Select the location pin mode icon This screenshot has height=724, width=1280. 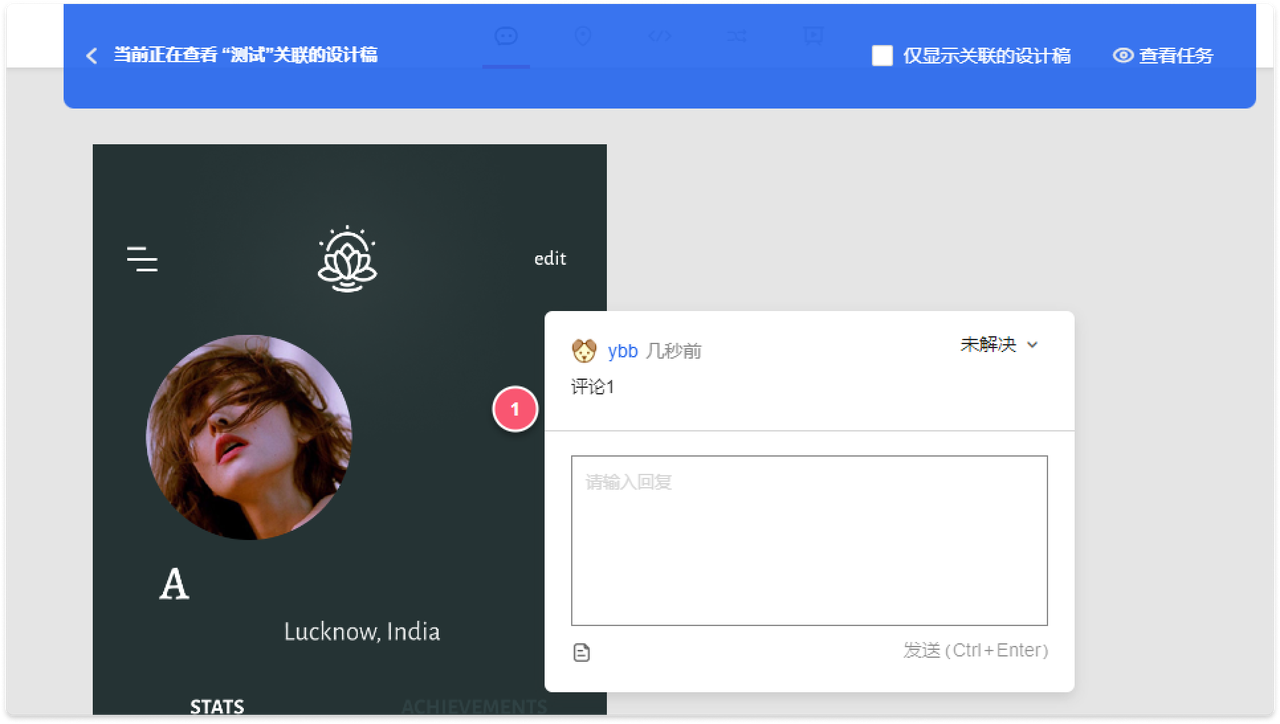[583, 36]
